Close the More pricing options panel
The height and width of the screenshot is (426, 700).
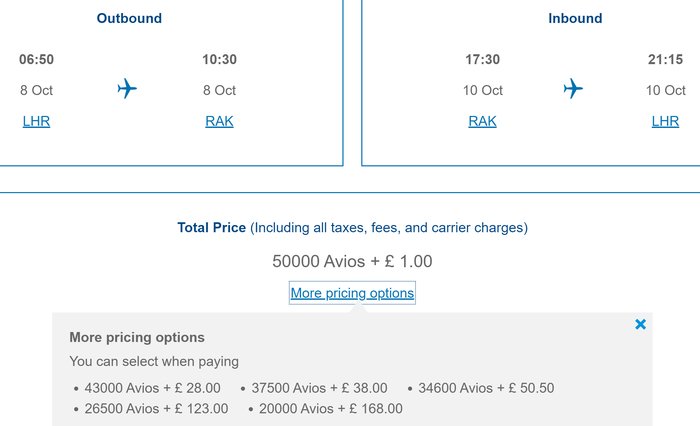(640, 325)
